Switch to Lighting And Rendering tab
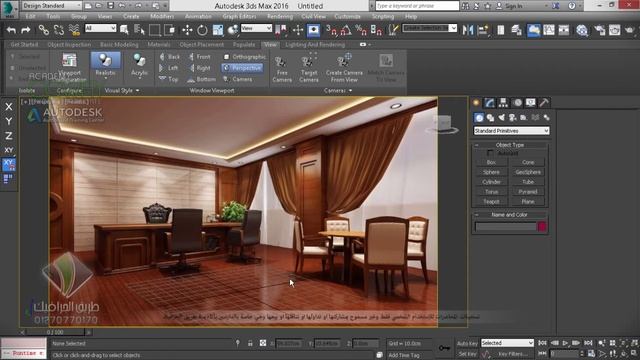The width and height of the screenshot is (640, 360). click(315, 44)
